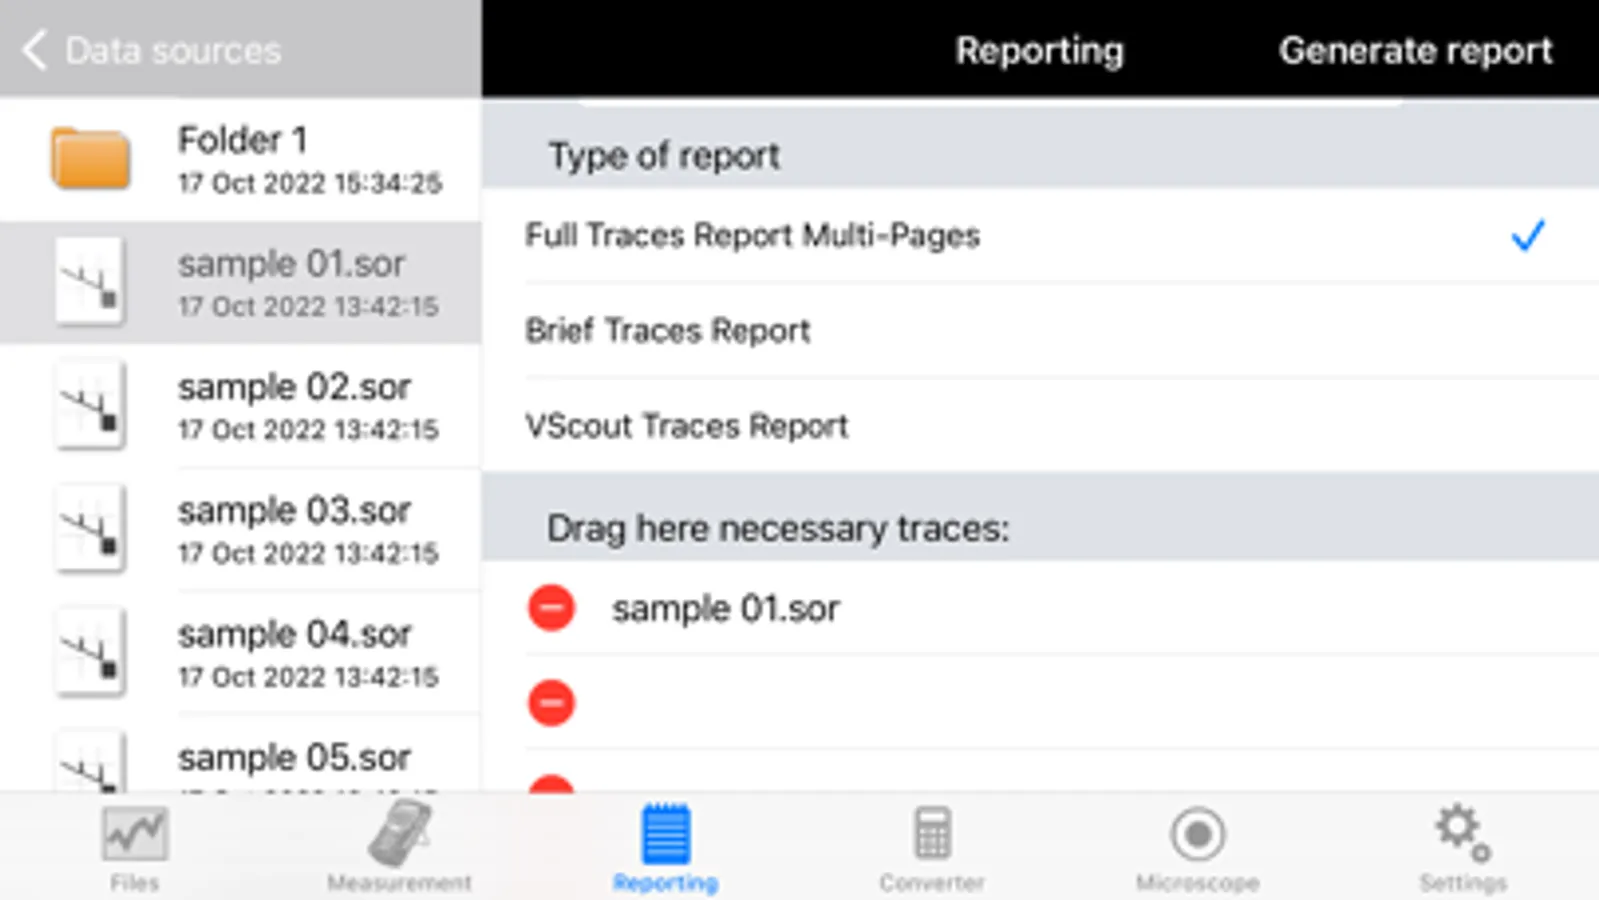Viewport: 1599px width, 900px height.
Task: Select sample 02.sor file name
Action: (x=294, y=387)
